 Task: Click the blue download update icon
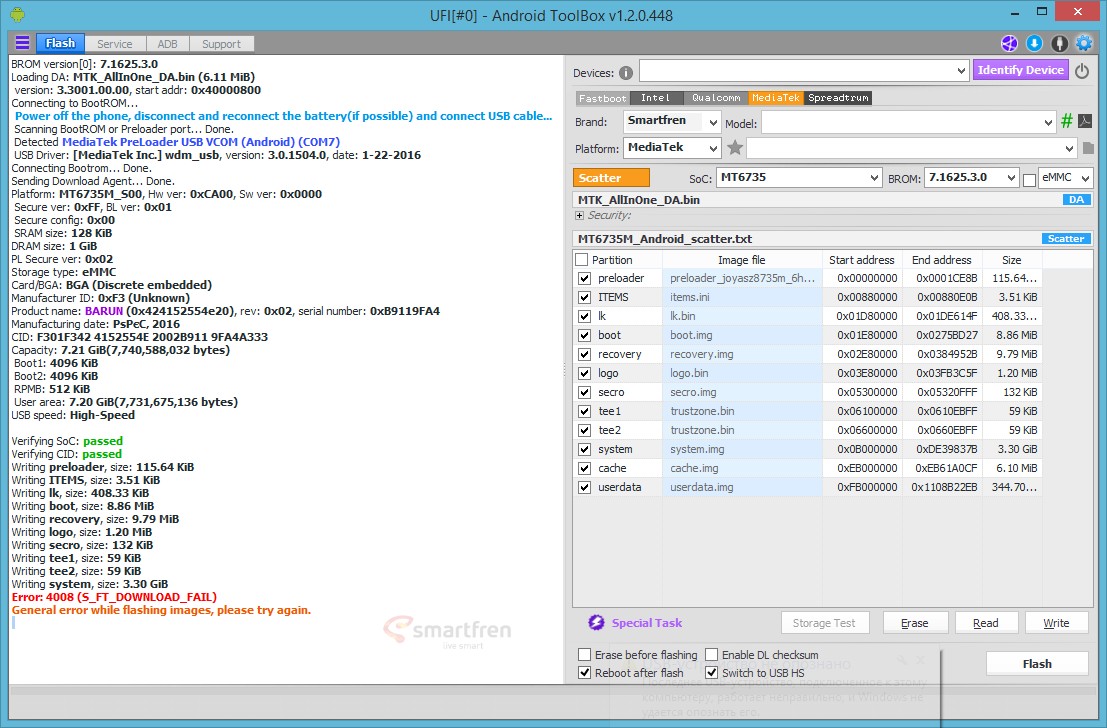click(1034, 44)
